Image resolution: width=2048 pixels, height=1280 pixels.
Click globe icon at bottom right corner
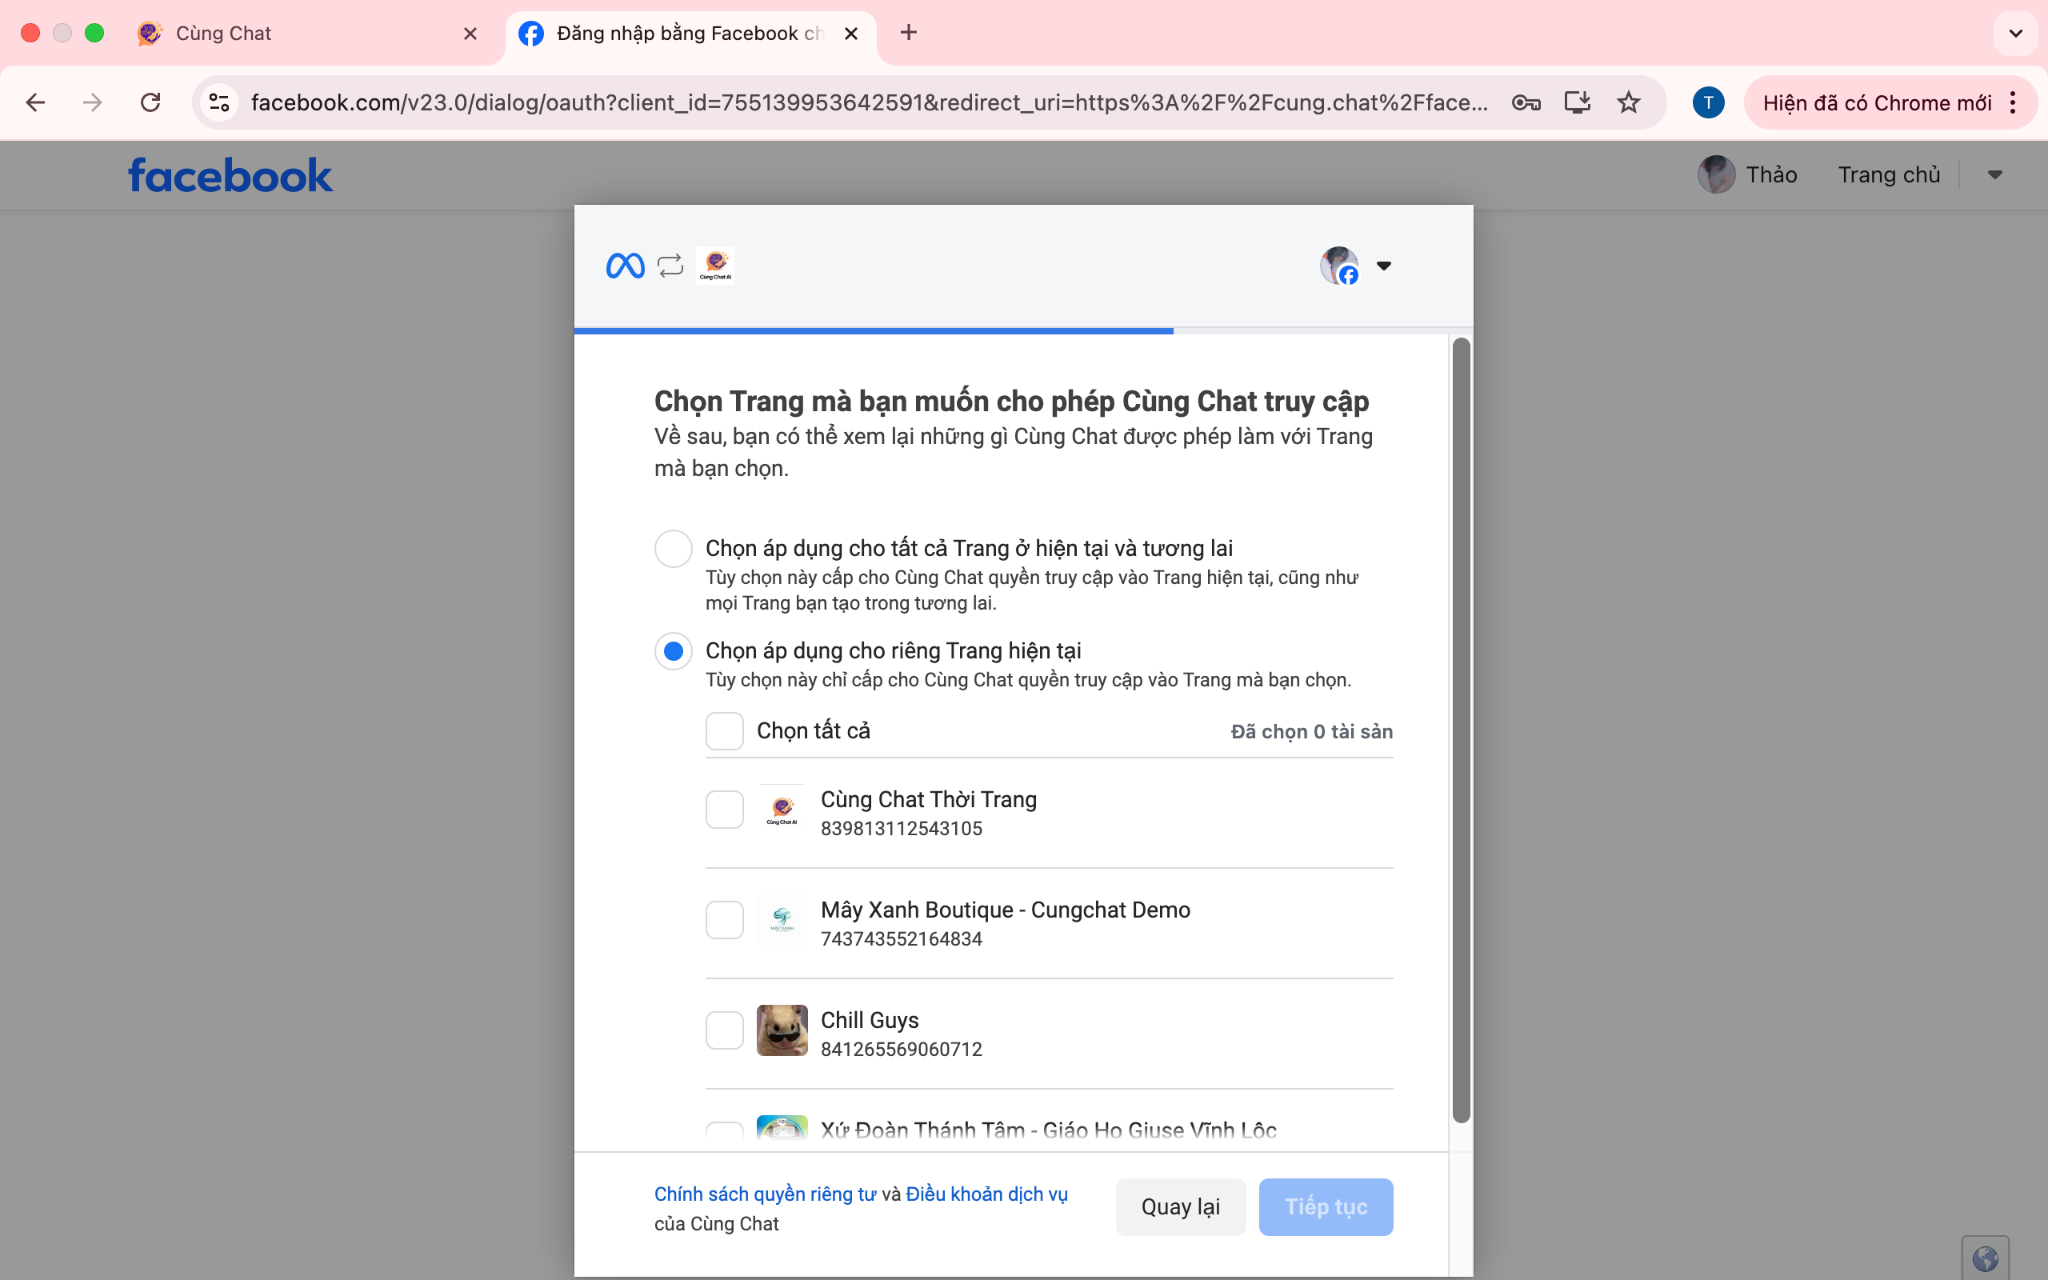pos(1985,1258)
